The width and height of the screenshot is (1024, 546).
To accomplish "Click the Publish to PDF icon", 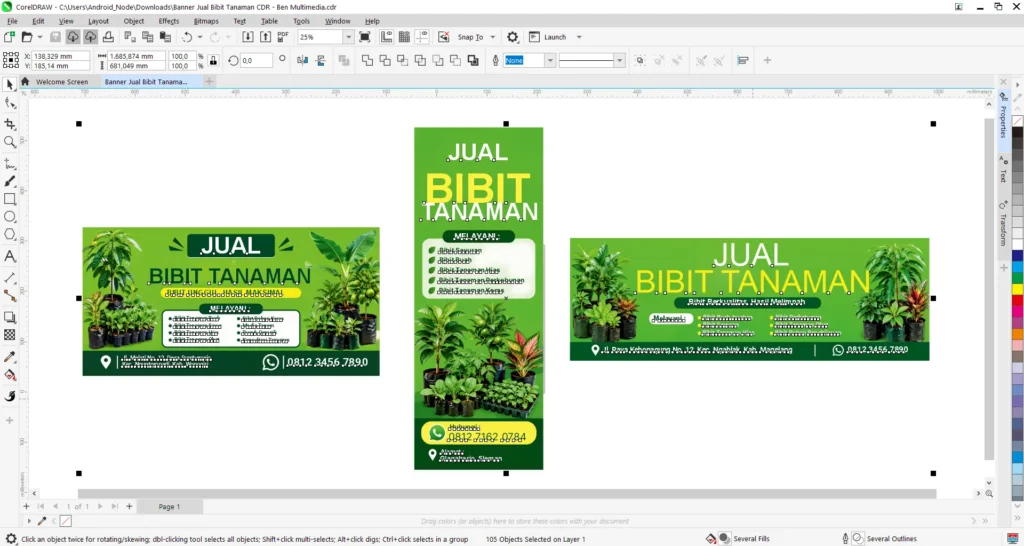I will click(x=283, y=37).
